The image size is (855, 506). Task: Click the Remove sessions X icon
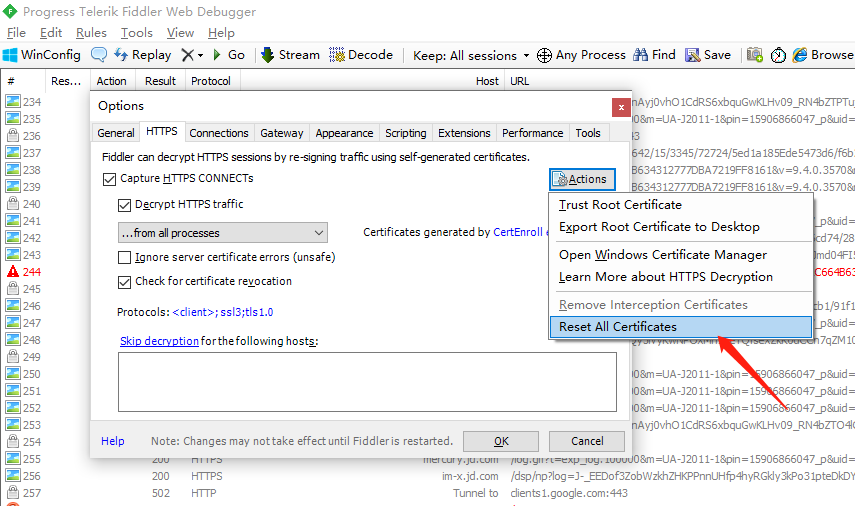click(x=187, y=55)
